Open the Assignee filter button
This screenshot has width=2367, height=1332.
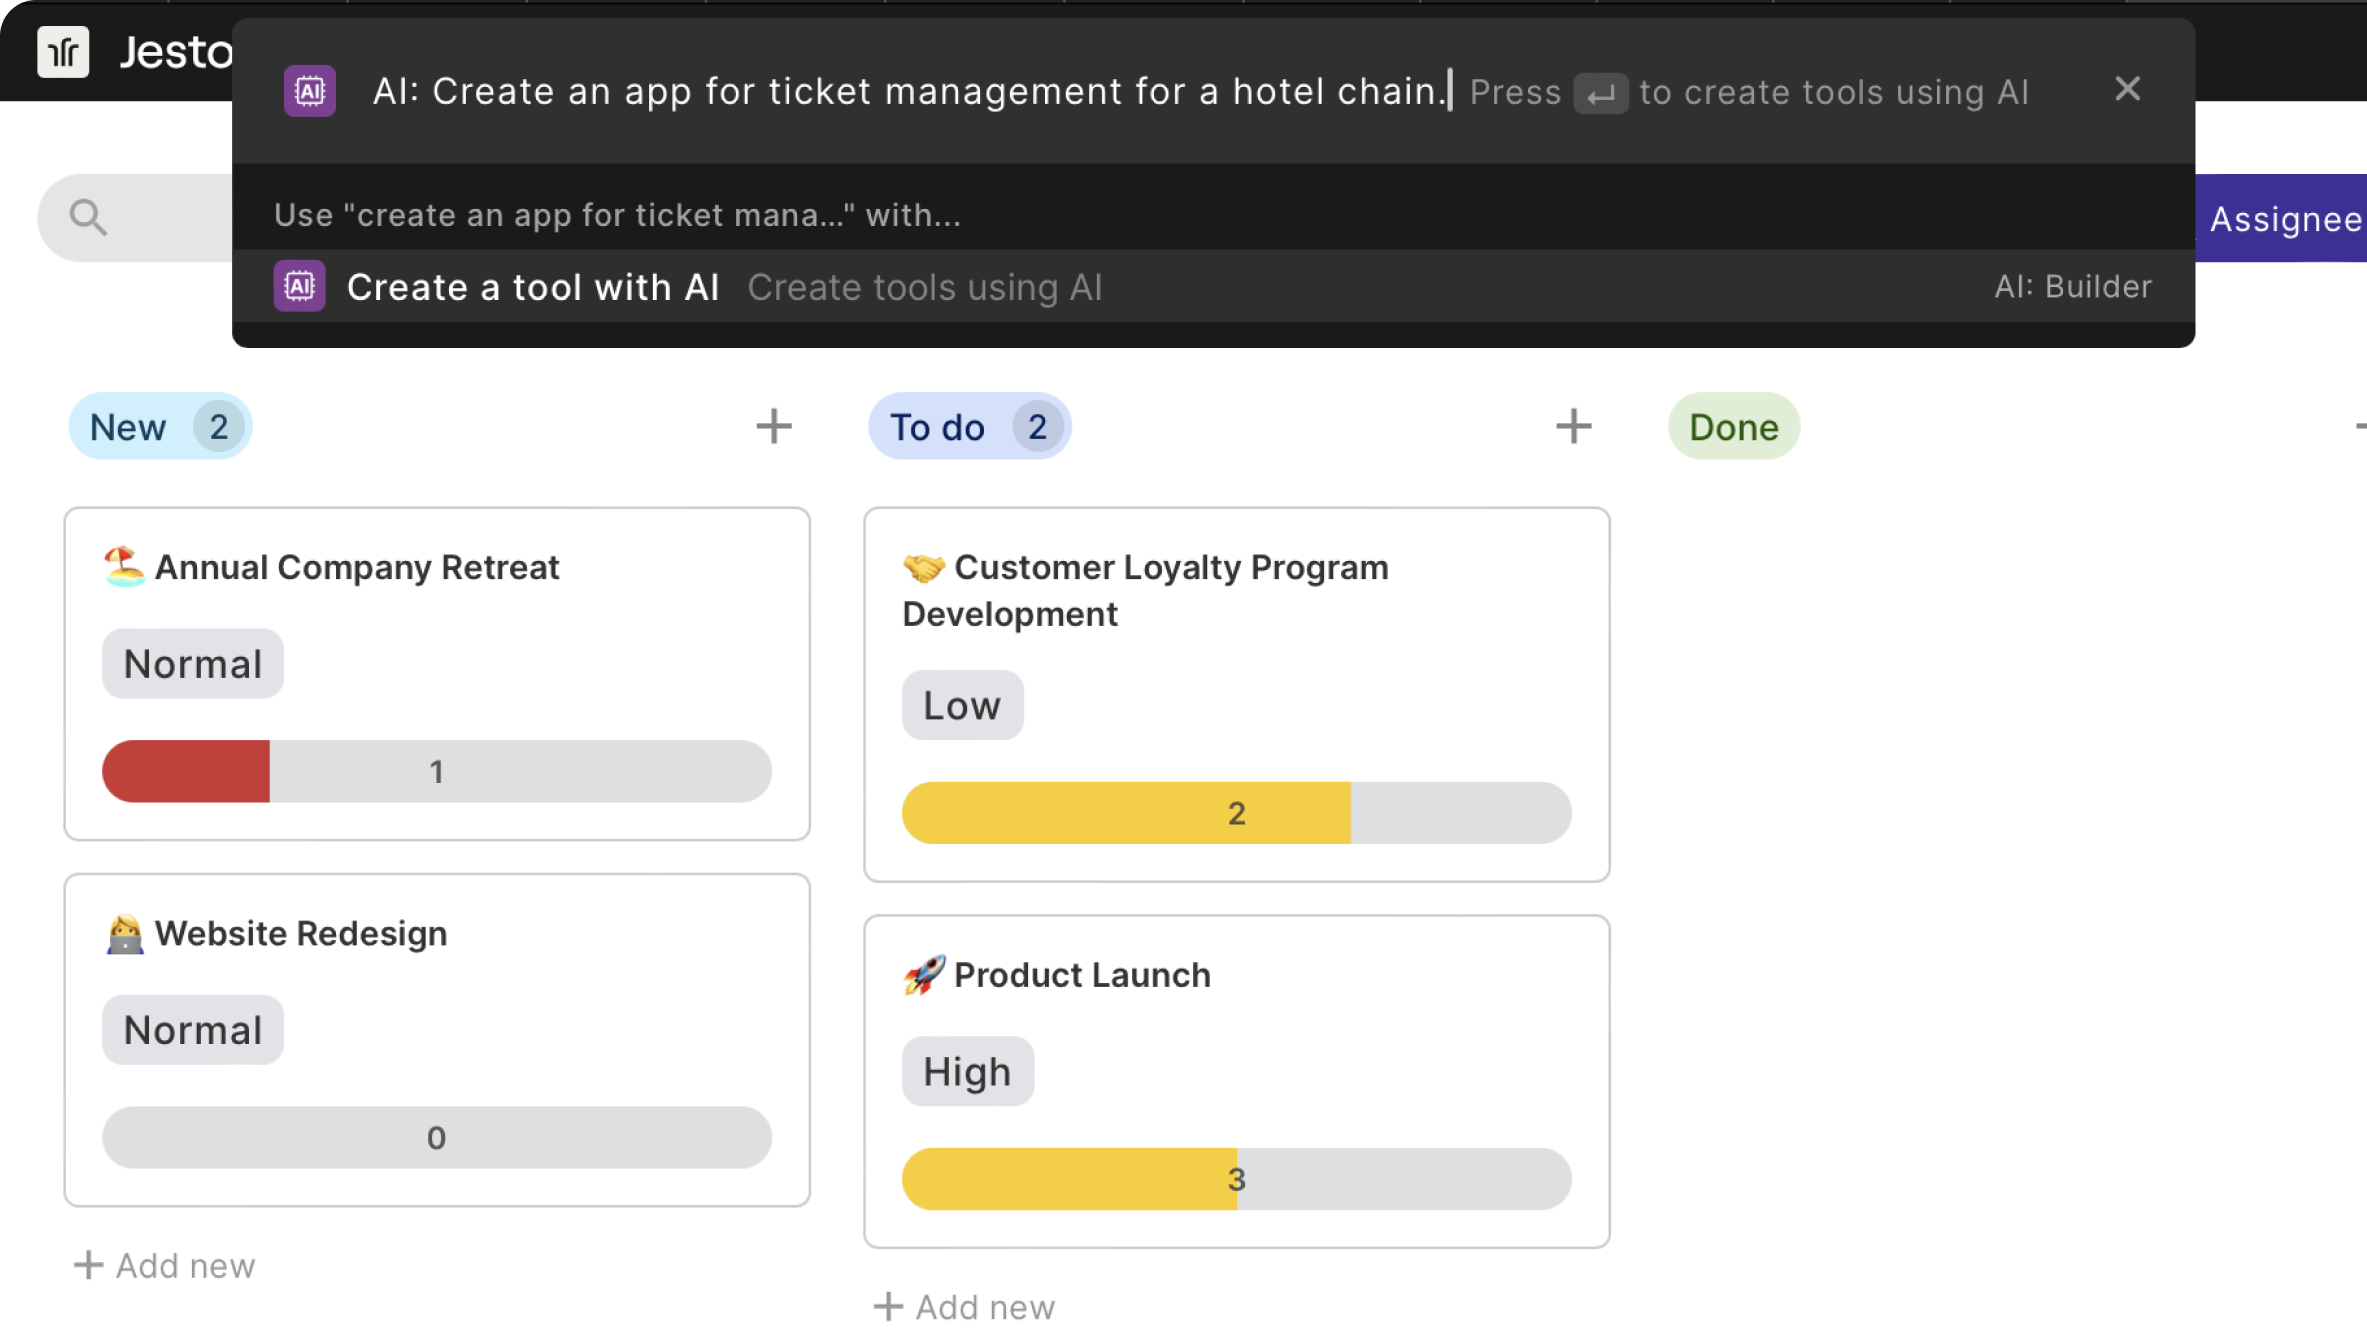click(x=2283, y=219)
